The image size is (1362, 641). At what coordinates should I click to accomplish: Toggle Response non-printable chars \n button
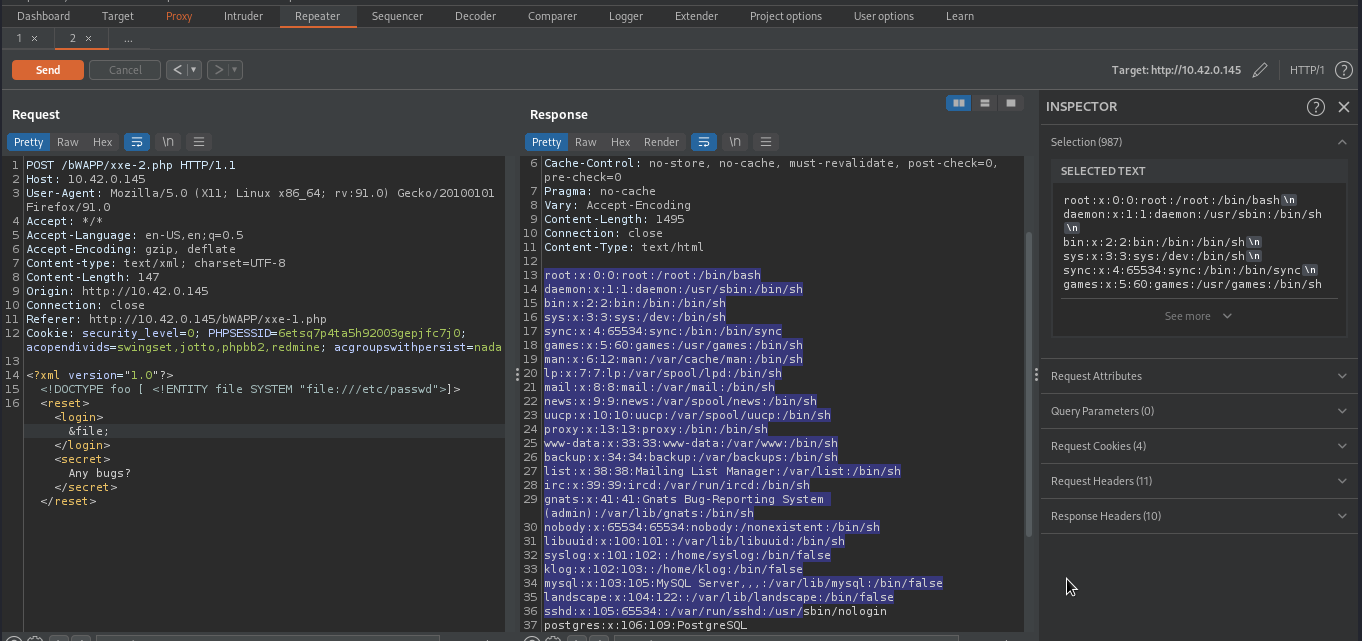735,142
